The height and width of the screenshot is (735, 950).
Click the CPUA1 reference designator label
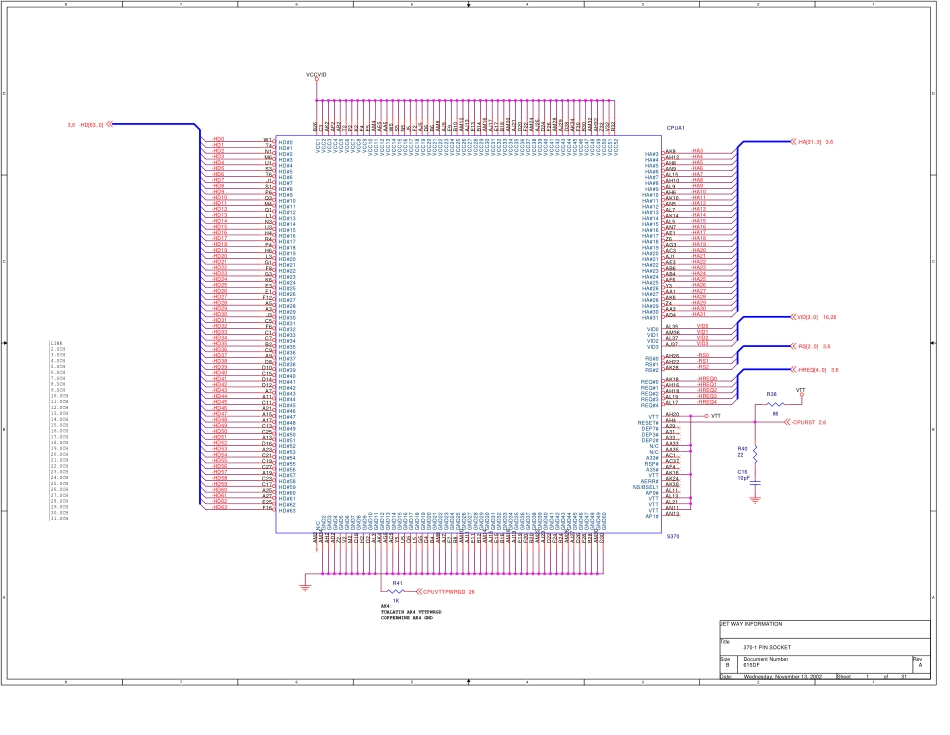click(x=675, y=129)
